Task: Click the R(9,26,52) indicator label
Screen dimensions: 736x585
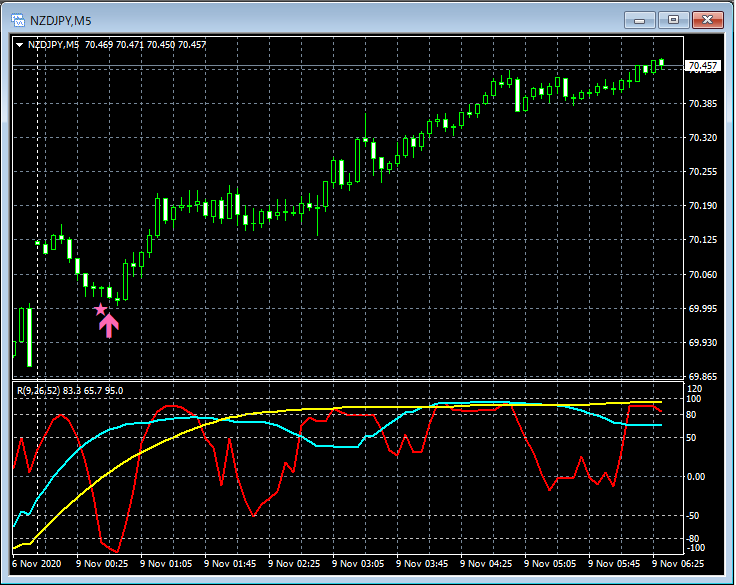Action: point(38,390)
